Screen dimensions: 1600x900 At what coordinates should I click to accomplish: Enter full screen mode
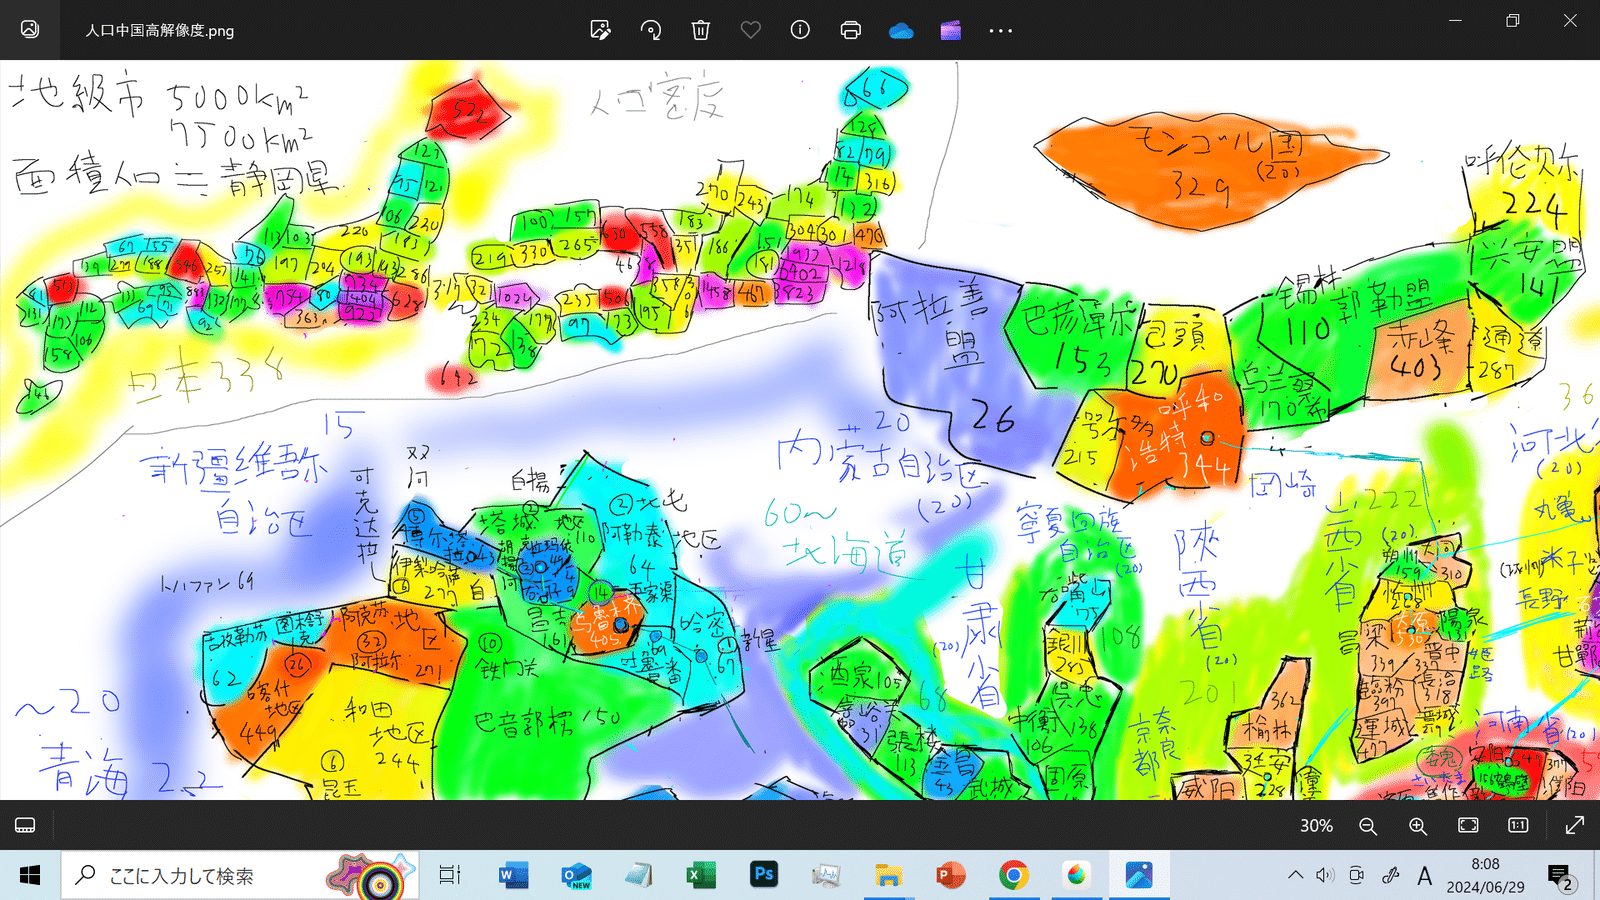pyautogui.click(x=1575, y=825)
